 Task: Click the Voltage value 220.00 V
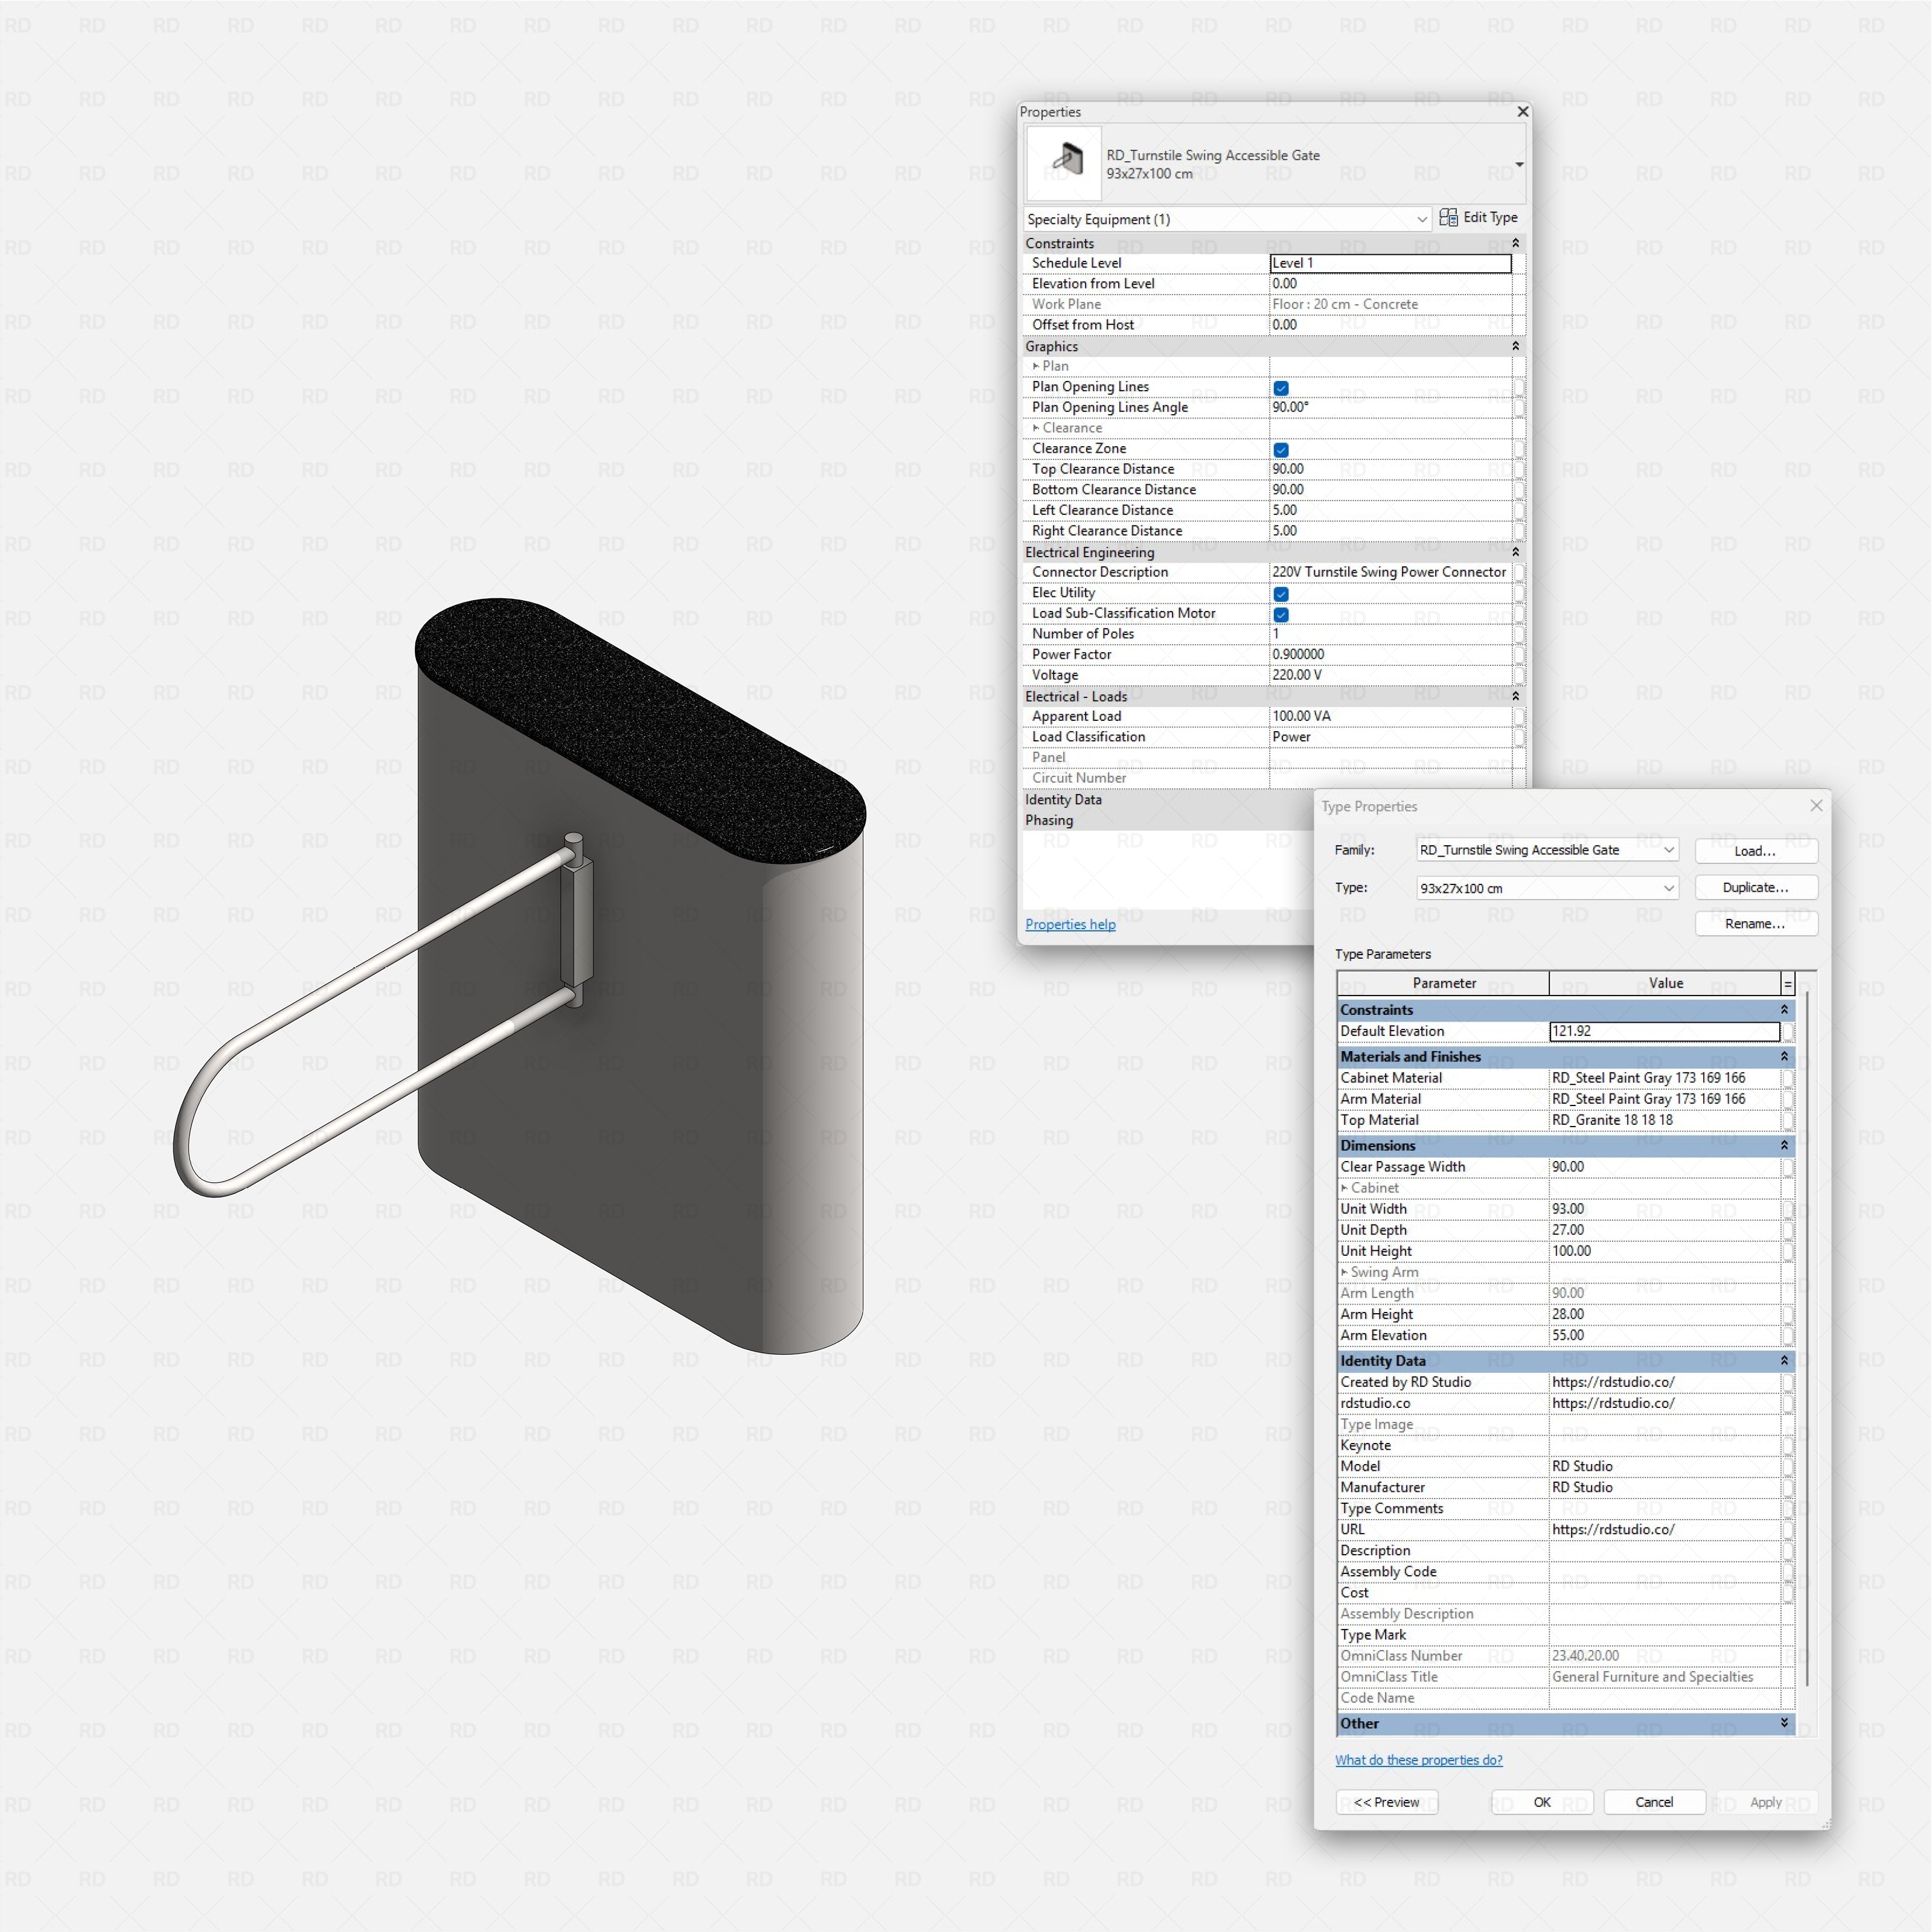(x=1390, y=675)
